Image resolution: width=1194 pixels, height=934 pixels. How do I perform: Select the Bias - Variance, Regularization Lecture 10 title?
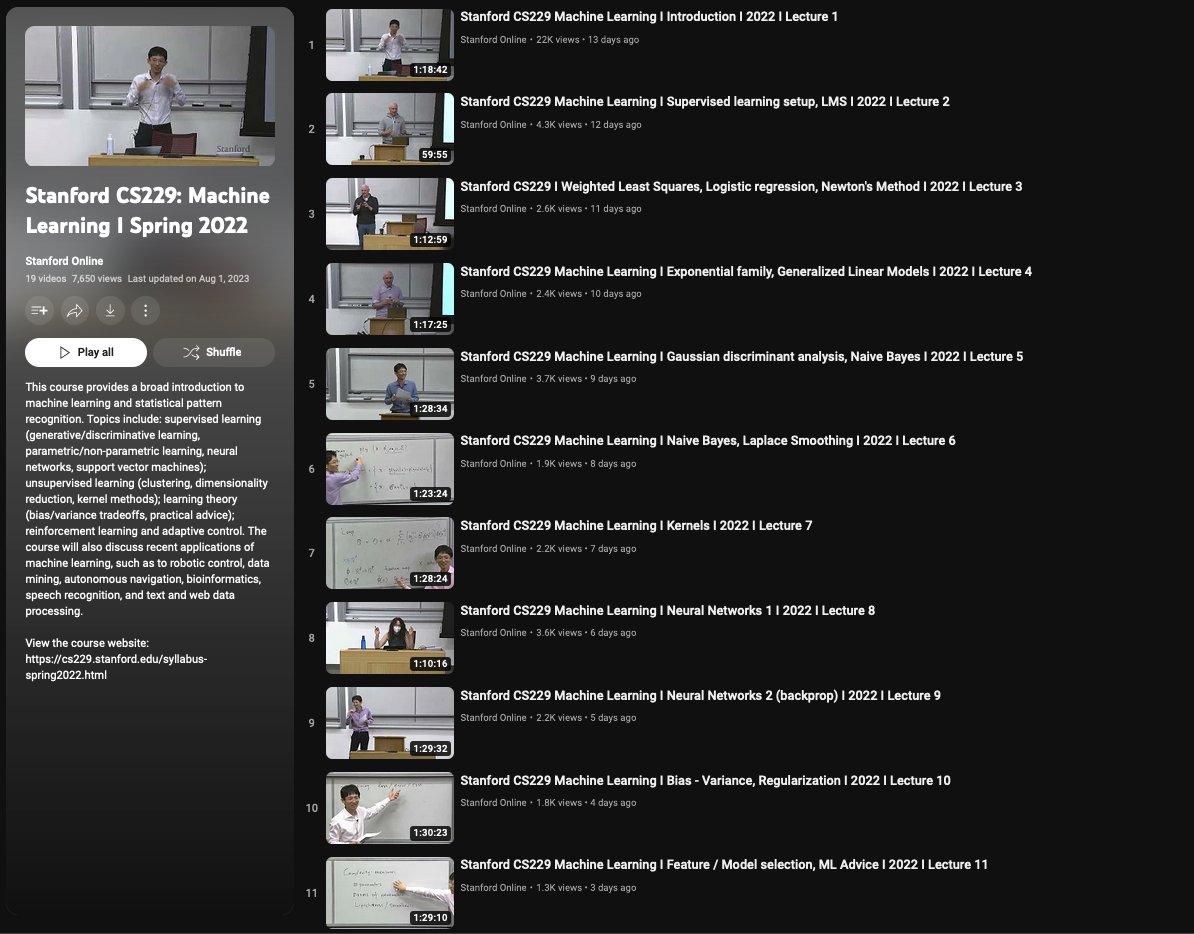click(705, 780)
